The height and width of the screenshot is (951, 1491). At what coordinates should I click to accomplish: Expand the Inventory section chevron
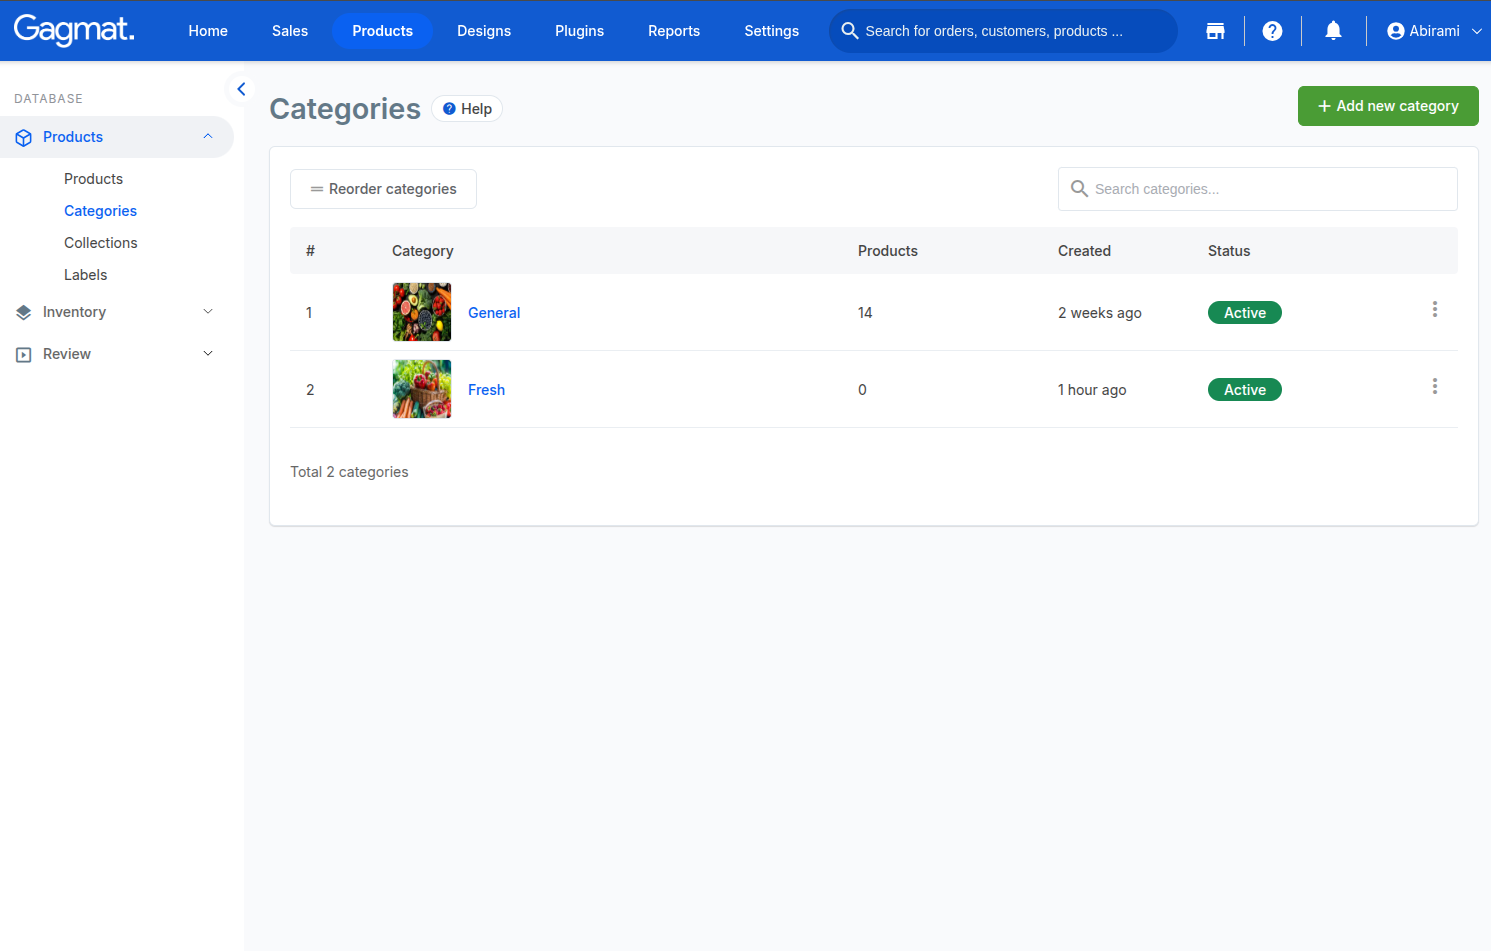click(208, 311)
